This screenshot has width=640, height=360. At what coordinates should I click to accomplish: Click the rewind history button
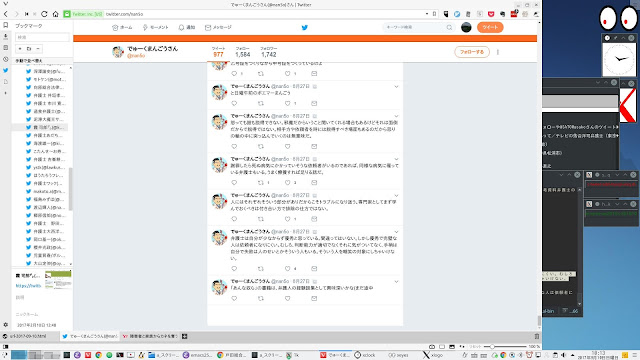[27, 14]
